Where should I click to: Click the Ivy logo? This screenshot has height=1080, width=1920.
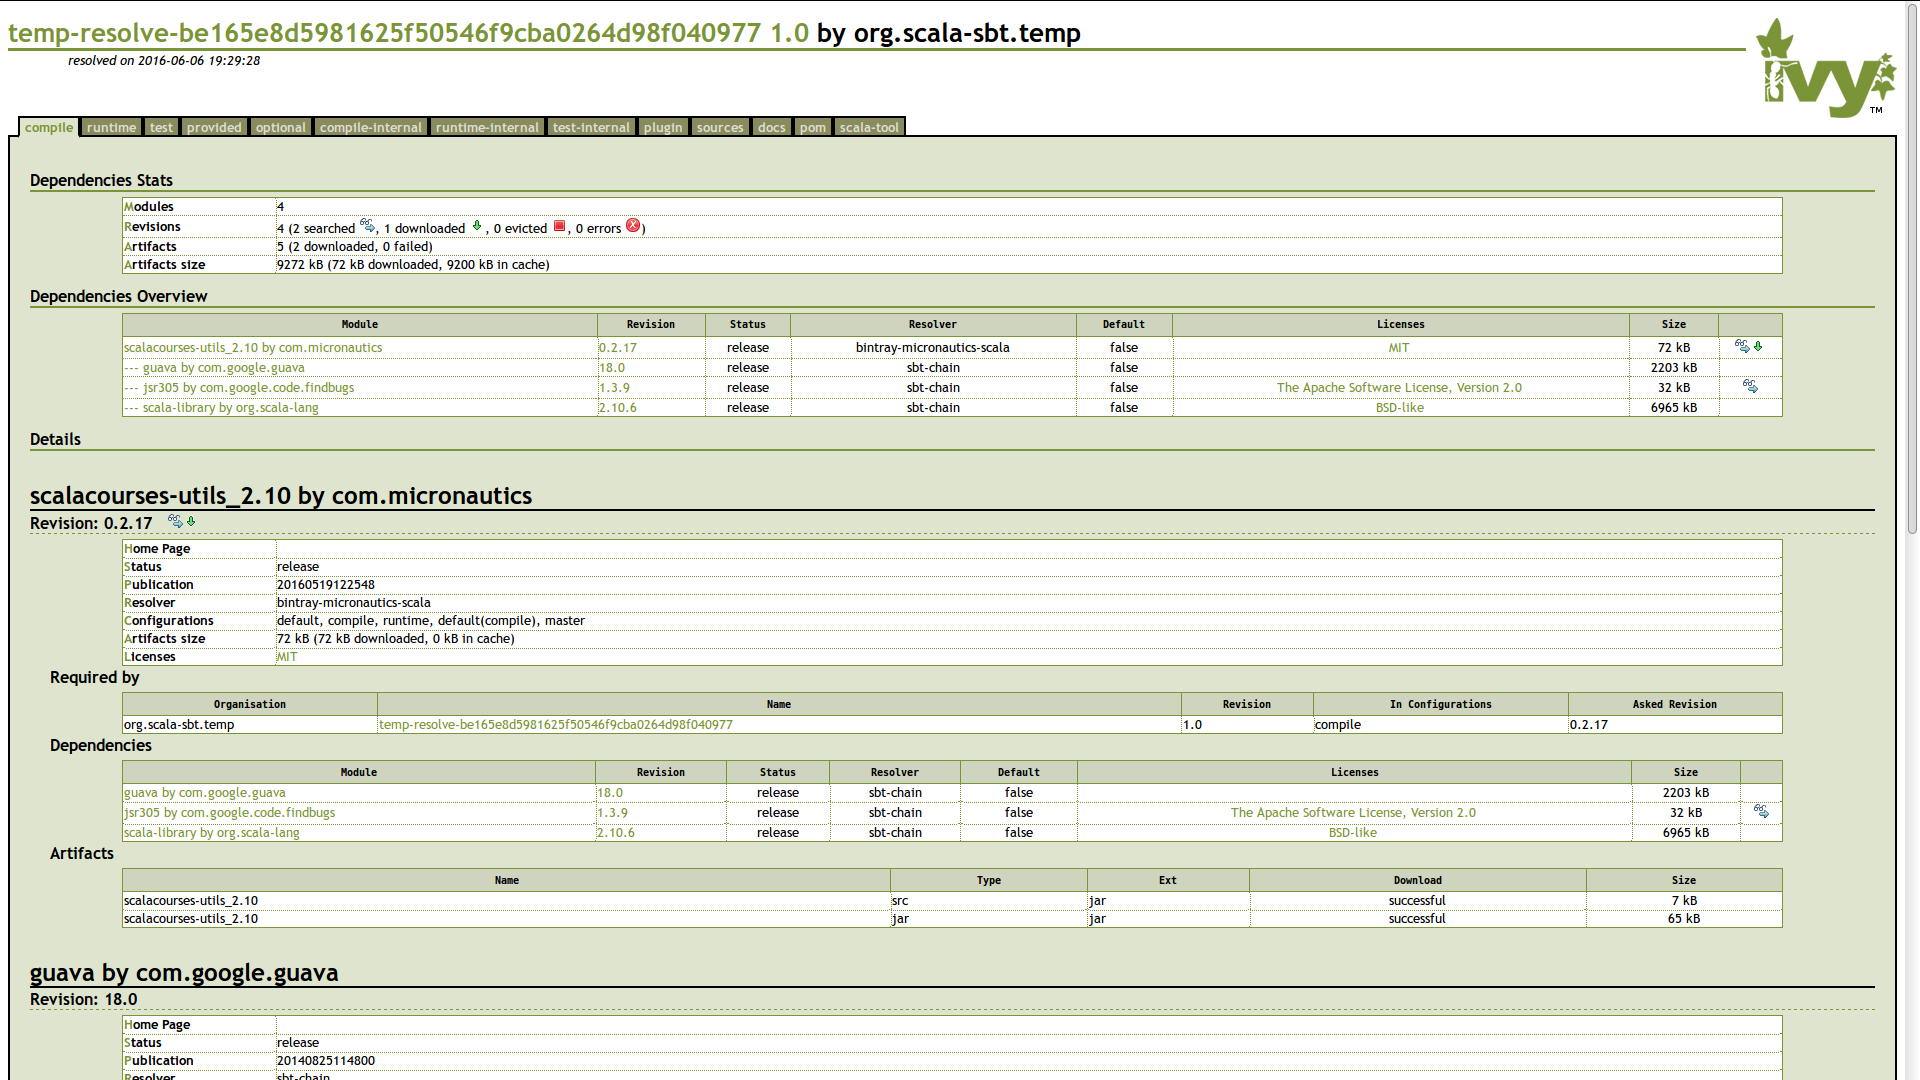coord(1826,68)
